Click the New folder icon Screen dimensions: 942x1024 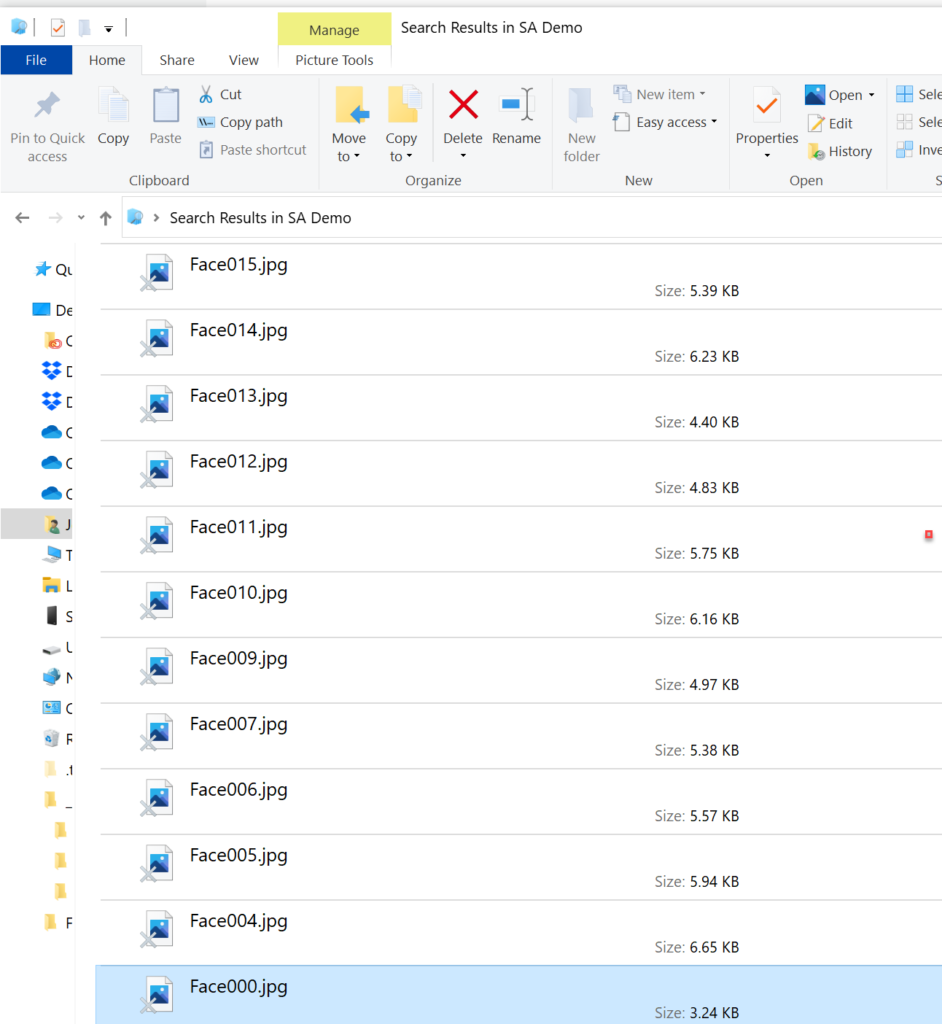coord(581,105)
